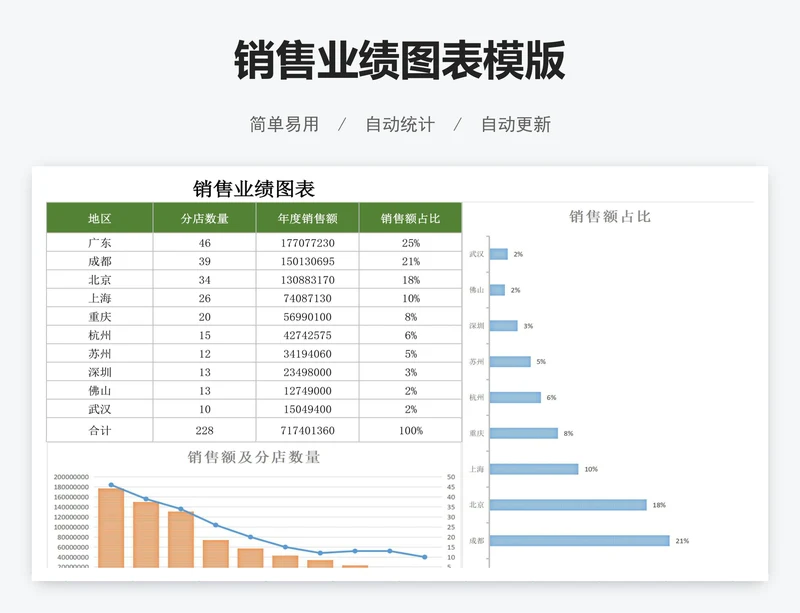Click the 杭州 6% bar in chart

tap(515, 397)
